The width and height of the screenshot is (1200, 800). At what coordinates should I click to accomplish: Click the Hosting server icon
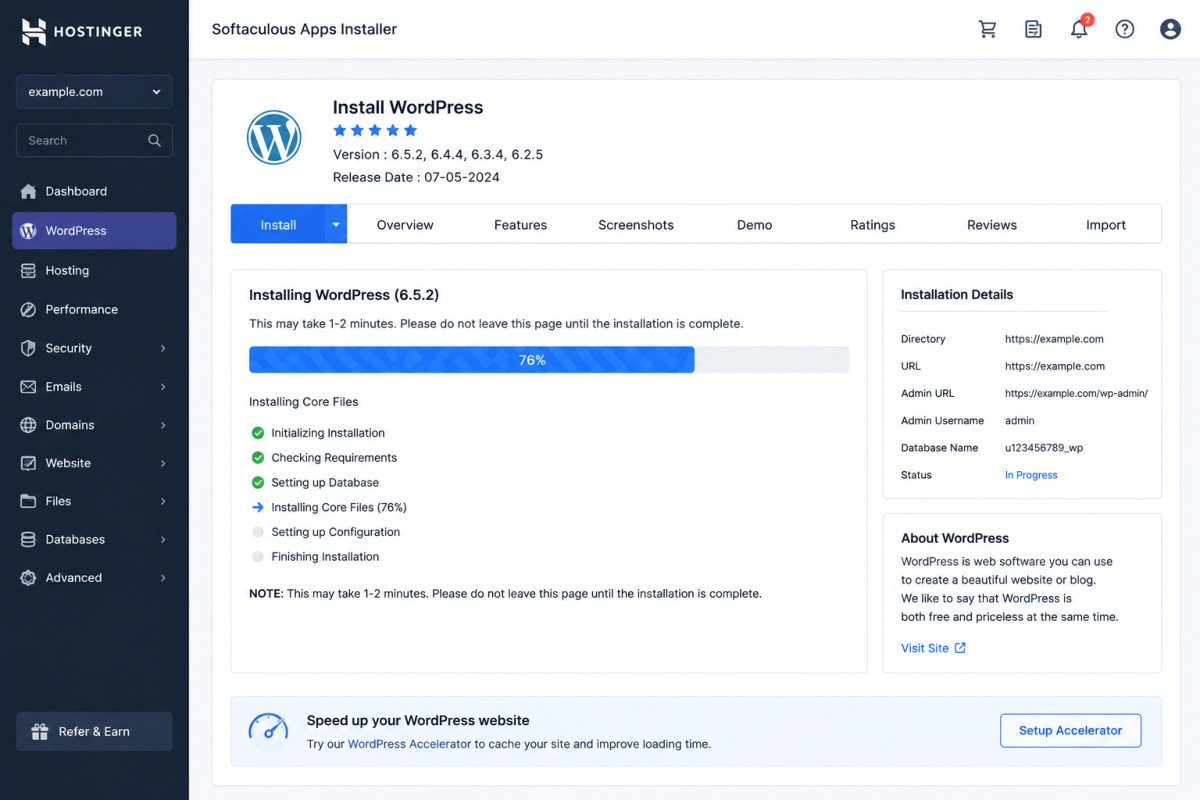point(28,271)
